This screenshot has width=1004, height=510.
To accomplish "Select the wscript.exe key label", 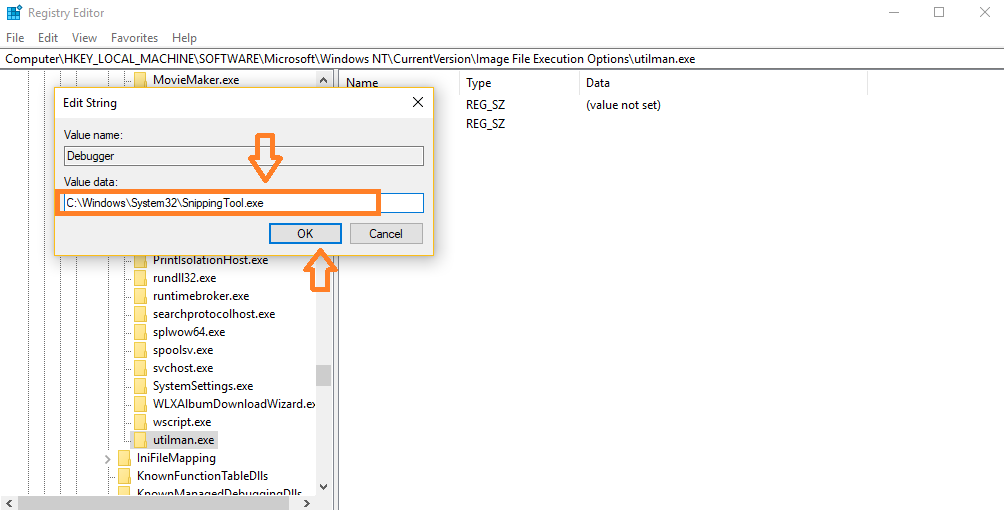I will tap(182, 422).
